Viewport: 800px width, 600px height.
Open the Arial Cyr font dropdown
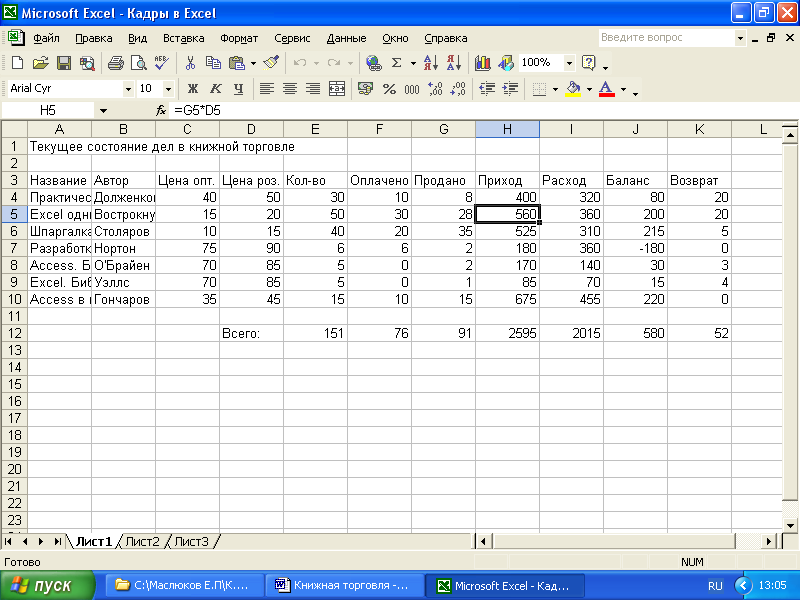click(x=128, y=89)
